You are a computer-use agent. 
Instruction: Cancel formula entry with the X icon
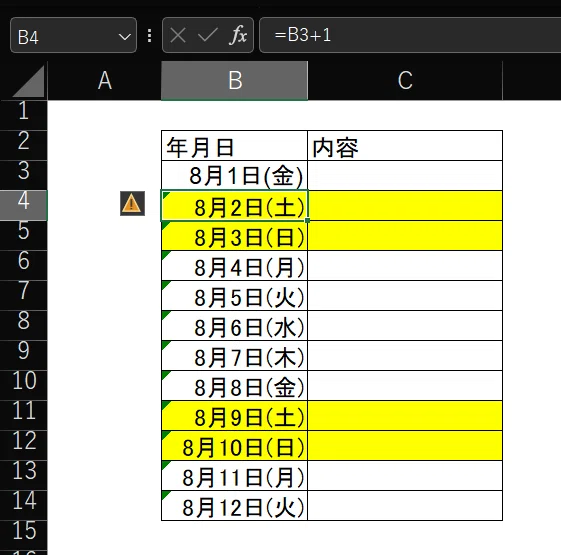178,35
